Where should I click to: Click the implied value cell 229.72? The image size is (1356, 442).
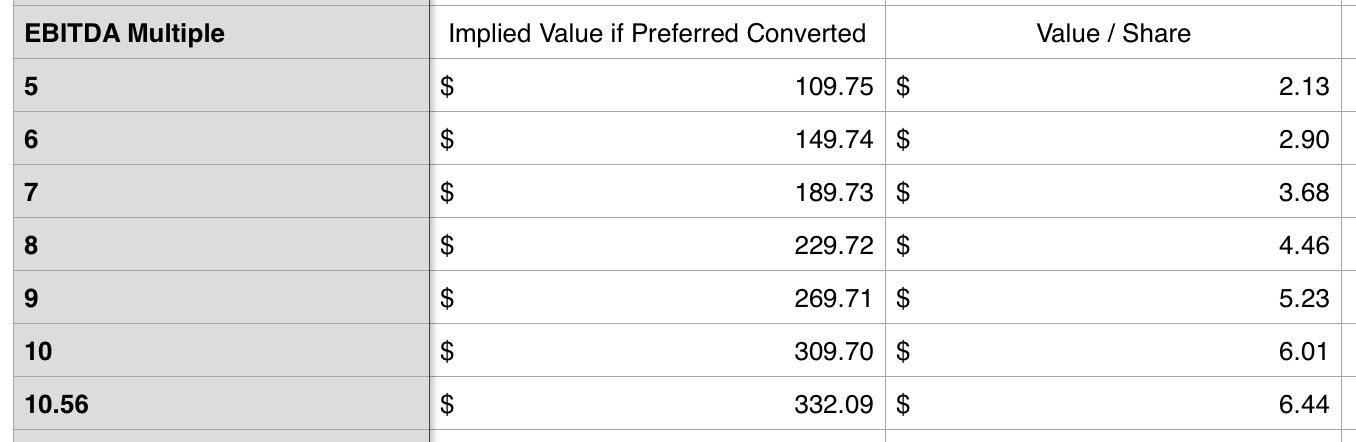(657, 244)
